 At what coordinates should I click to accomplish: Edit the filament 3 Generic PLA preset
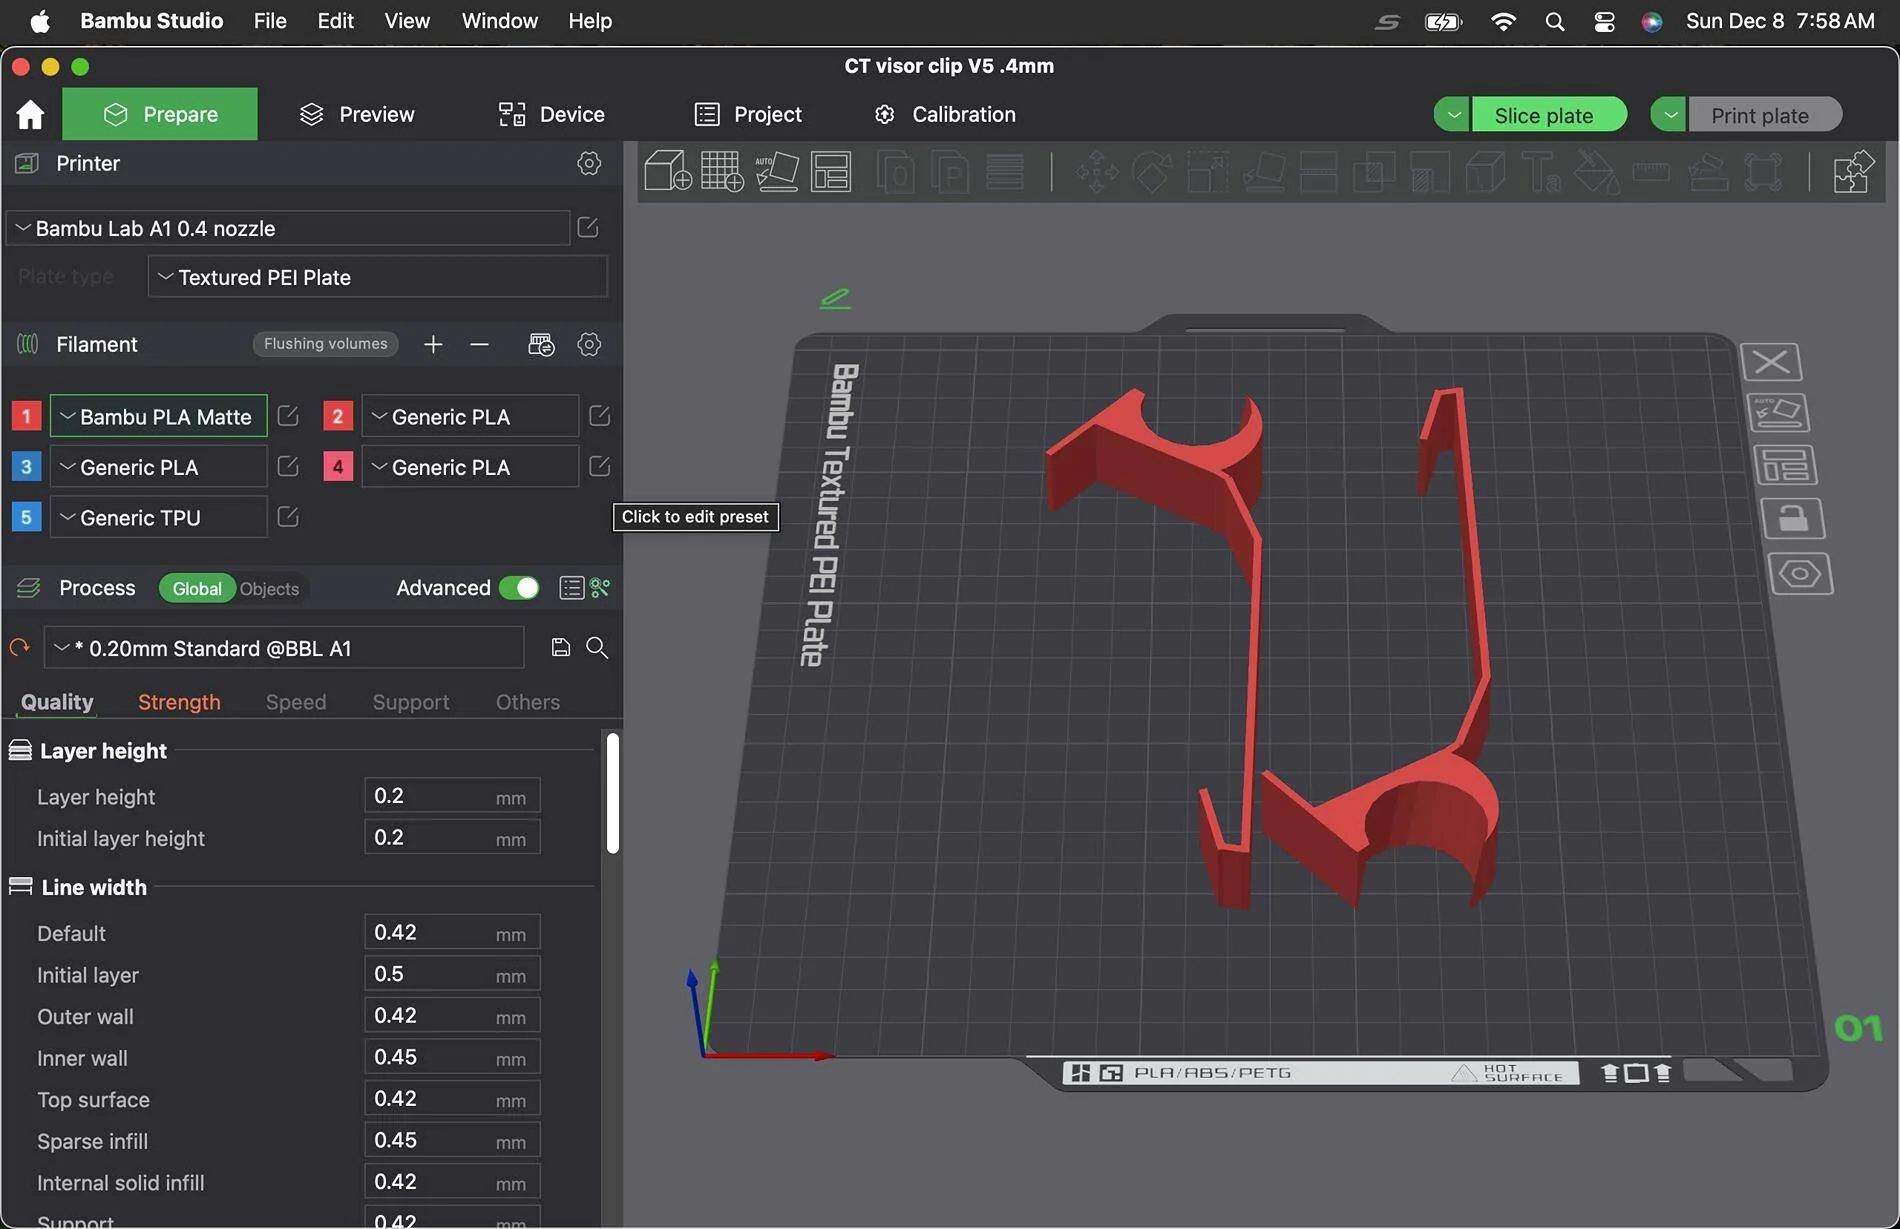[288, 467]
